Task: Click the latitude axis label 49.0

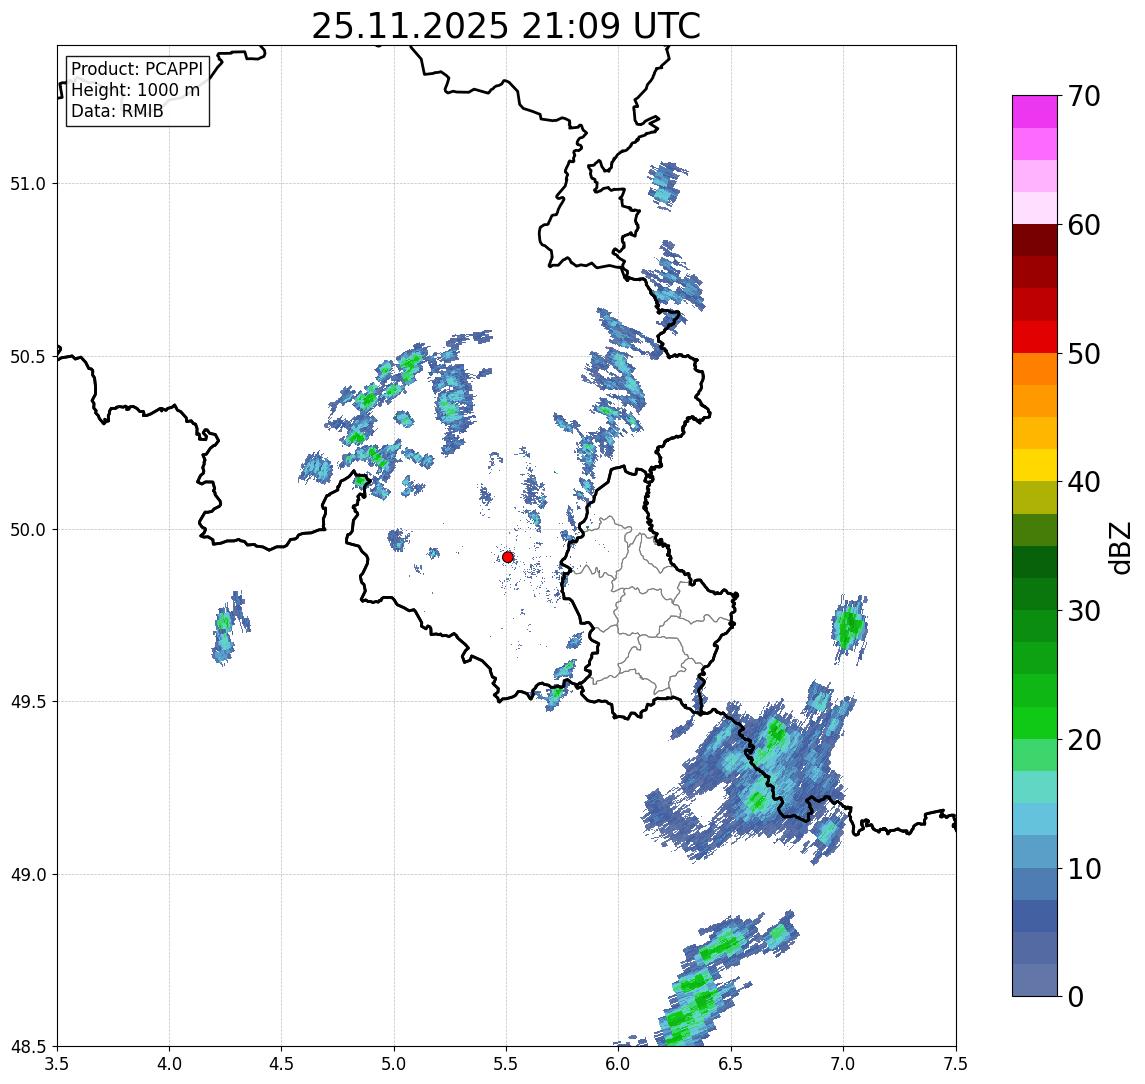Action: coord(28,874)
